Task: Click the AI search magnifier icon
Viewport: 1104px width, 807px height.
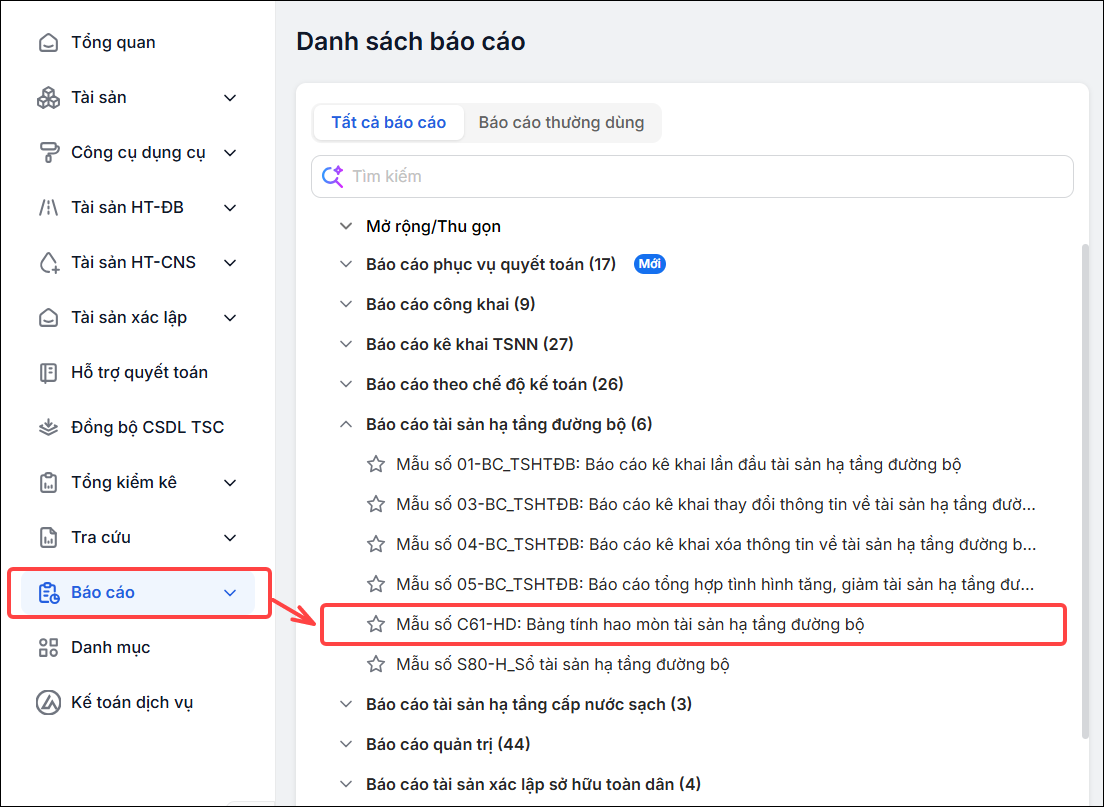Action: coord(332,176)
